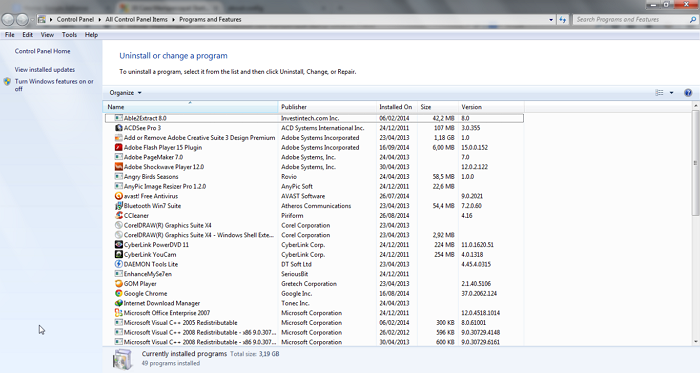The image size is (700, 373).
Task: Click the ACDSee Pro 3 icon
Action: click(x=118, y=128)
